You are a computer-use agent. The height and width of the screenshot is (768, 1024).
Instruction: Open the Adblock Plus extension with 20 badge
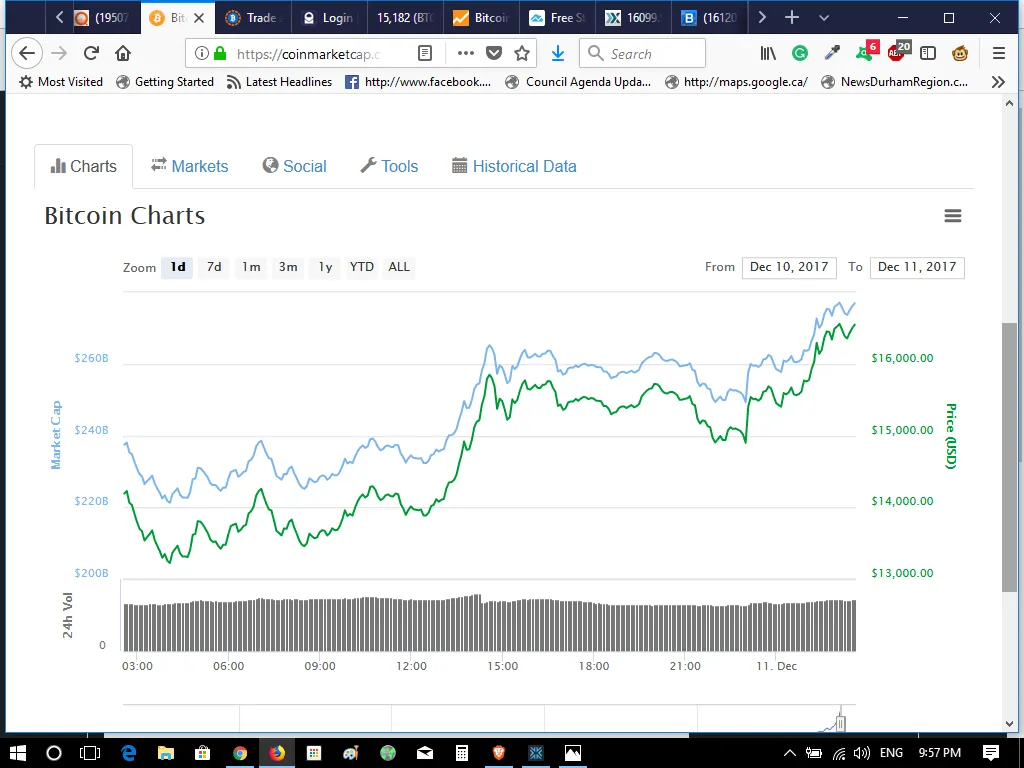click(898, 52)
